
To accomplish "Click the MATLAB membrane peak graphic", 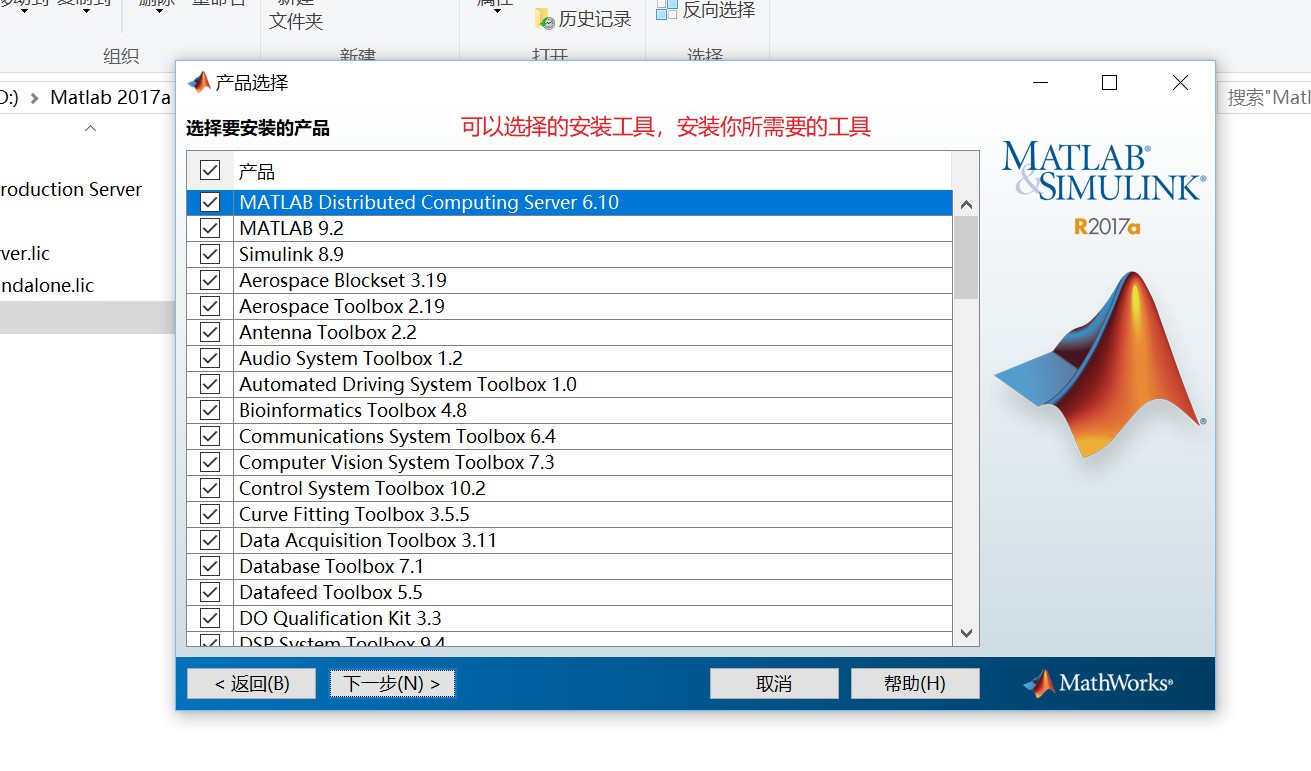I will [x=1100, y=365].
